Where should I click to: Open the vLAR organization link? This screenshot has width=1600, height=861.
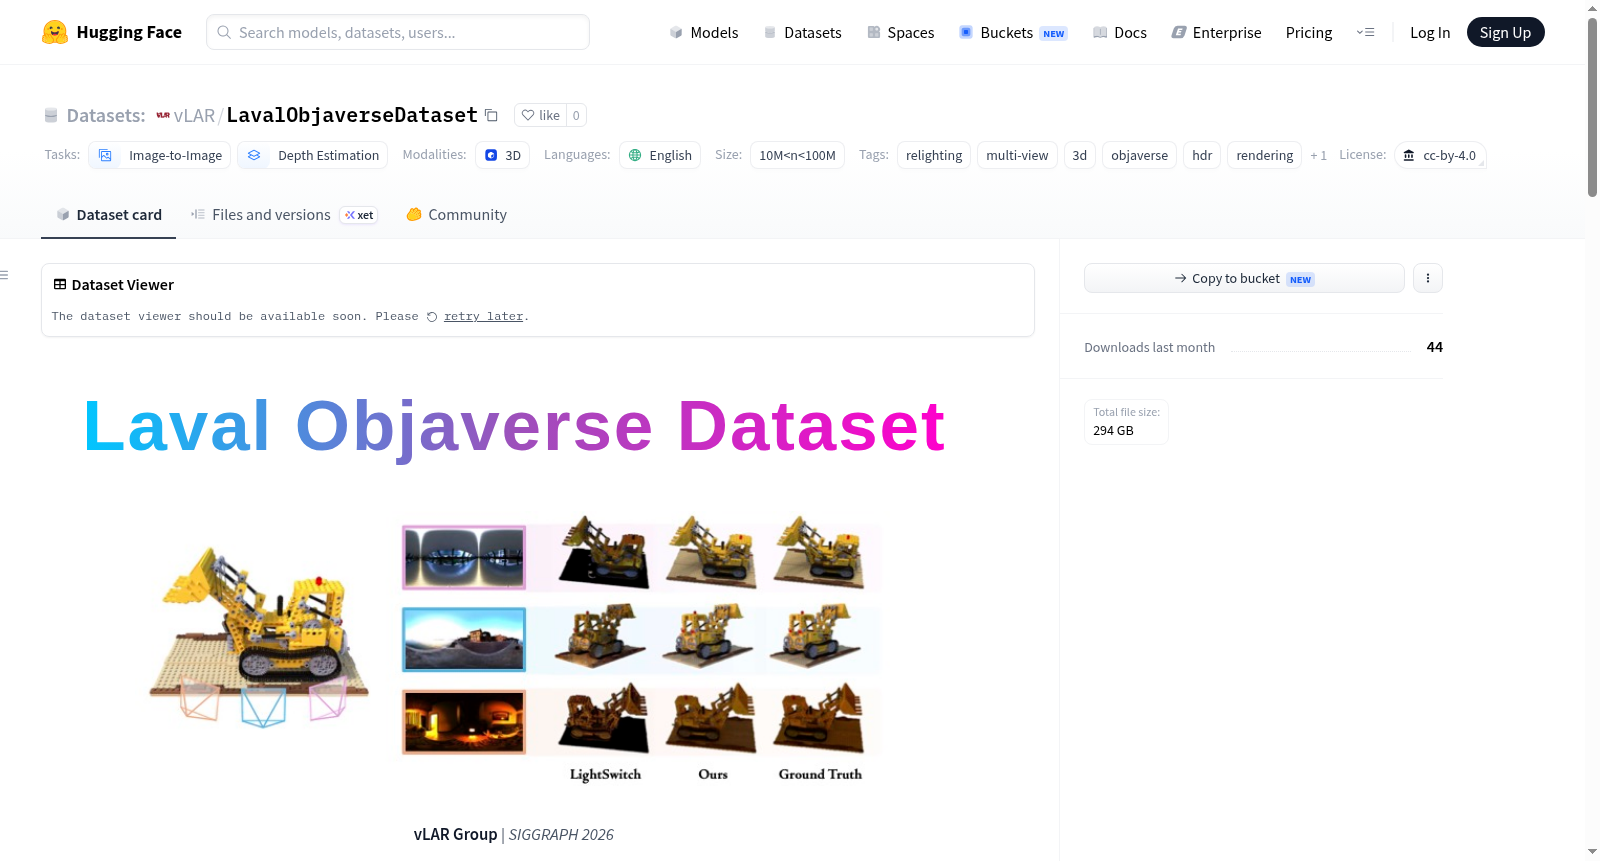pos(194,115)
